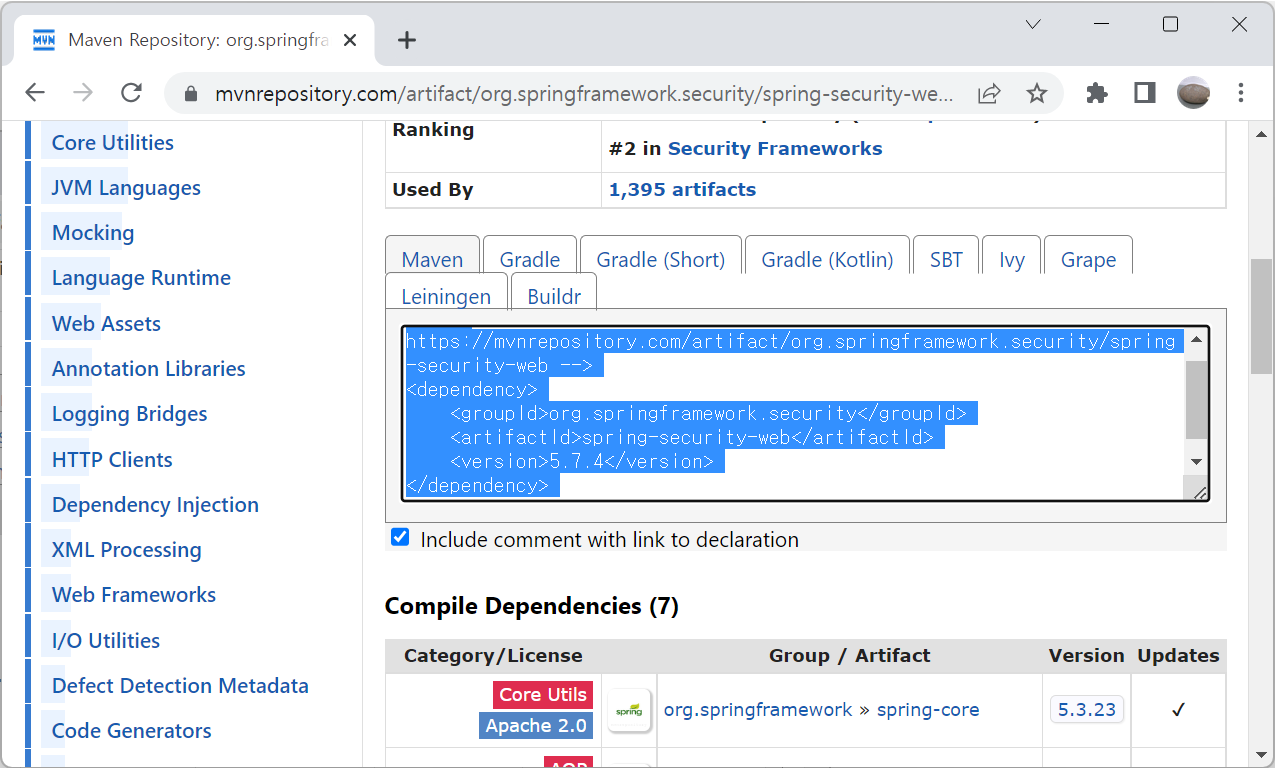
Task: Open the Extensions puzzle icon
Action: [x=1097, y=93]
